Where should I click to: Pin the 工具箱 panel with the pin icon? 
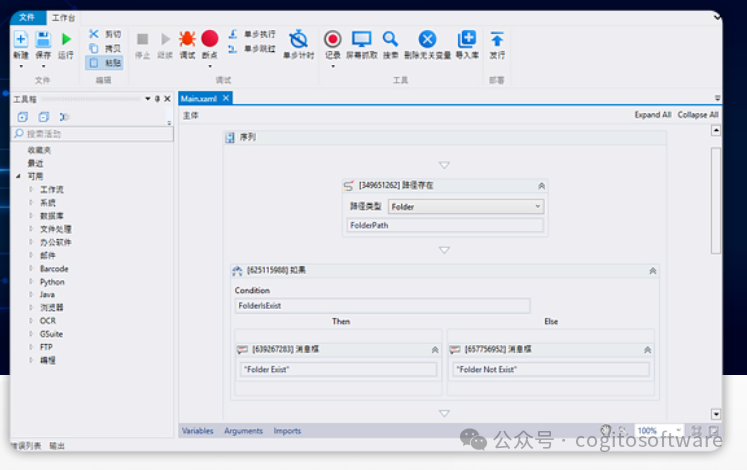pos(158,99)
